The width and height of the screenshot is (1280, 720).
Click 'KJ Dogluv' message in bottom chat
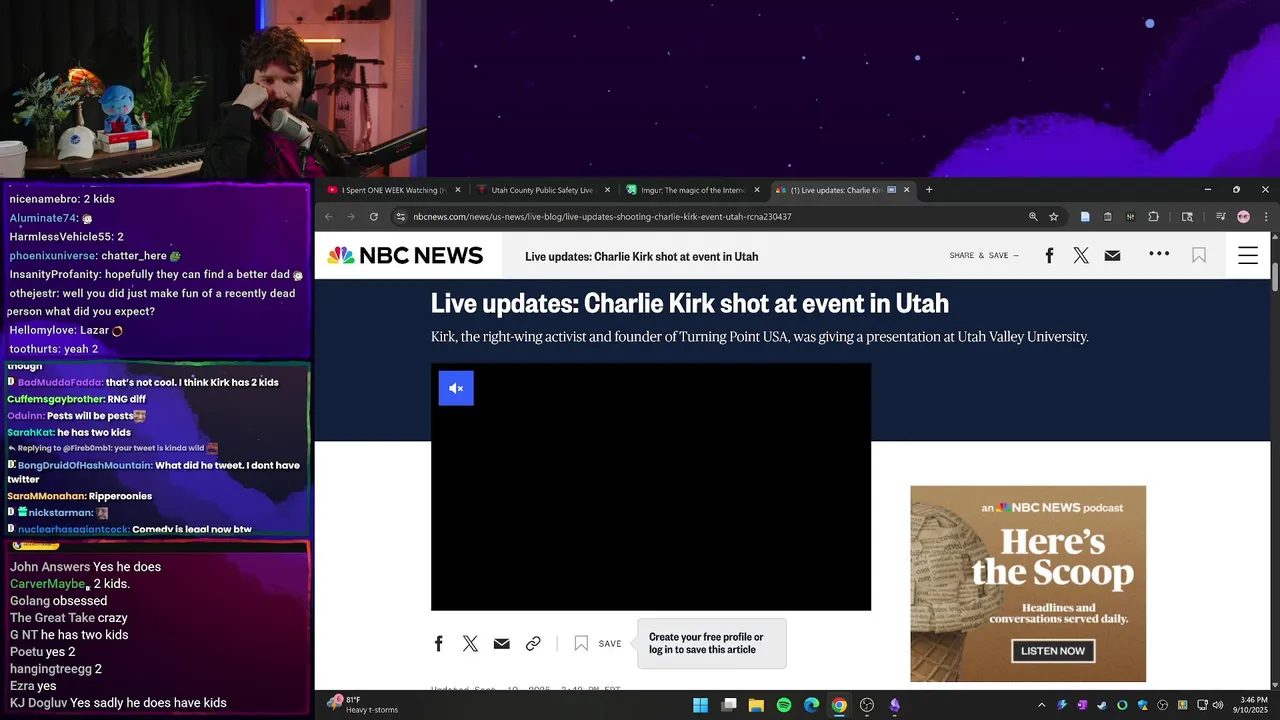click(118, 703)
